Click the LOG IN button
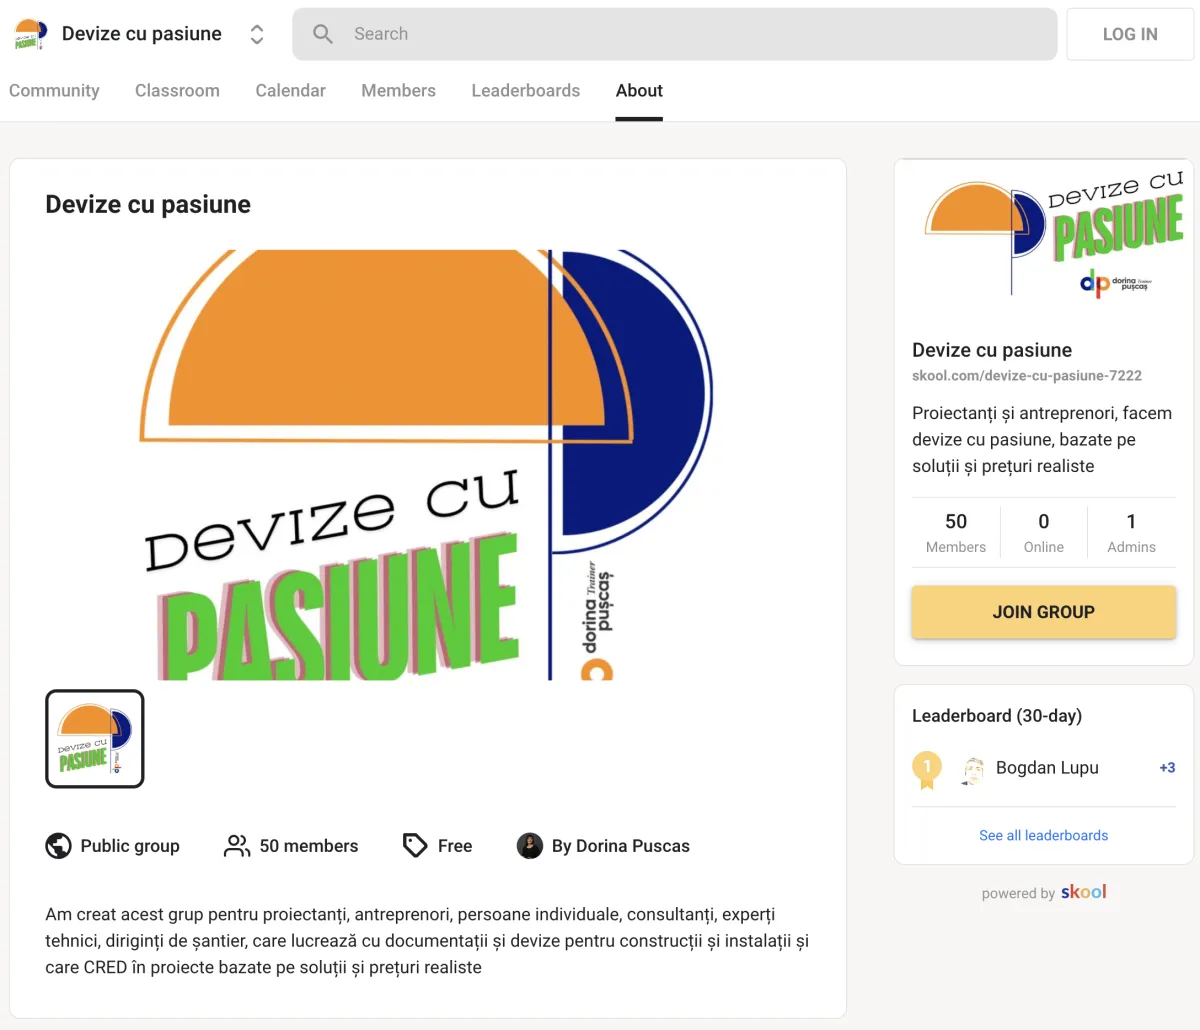1200x1030 pixels. click(x=1130, y=34)
